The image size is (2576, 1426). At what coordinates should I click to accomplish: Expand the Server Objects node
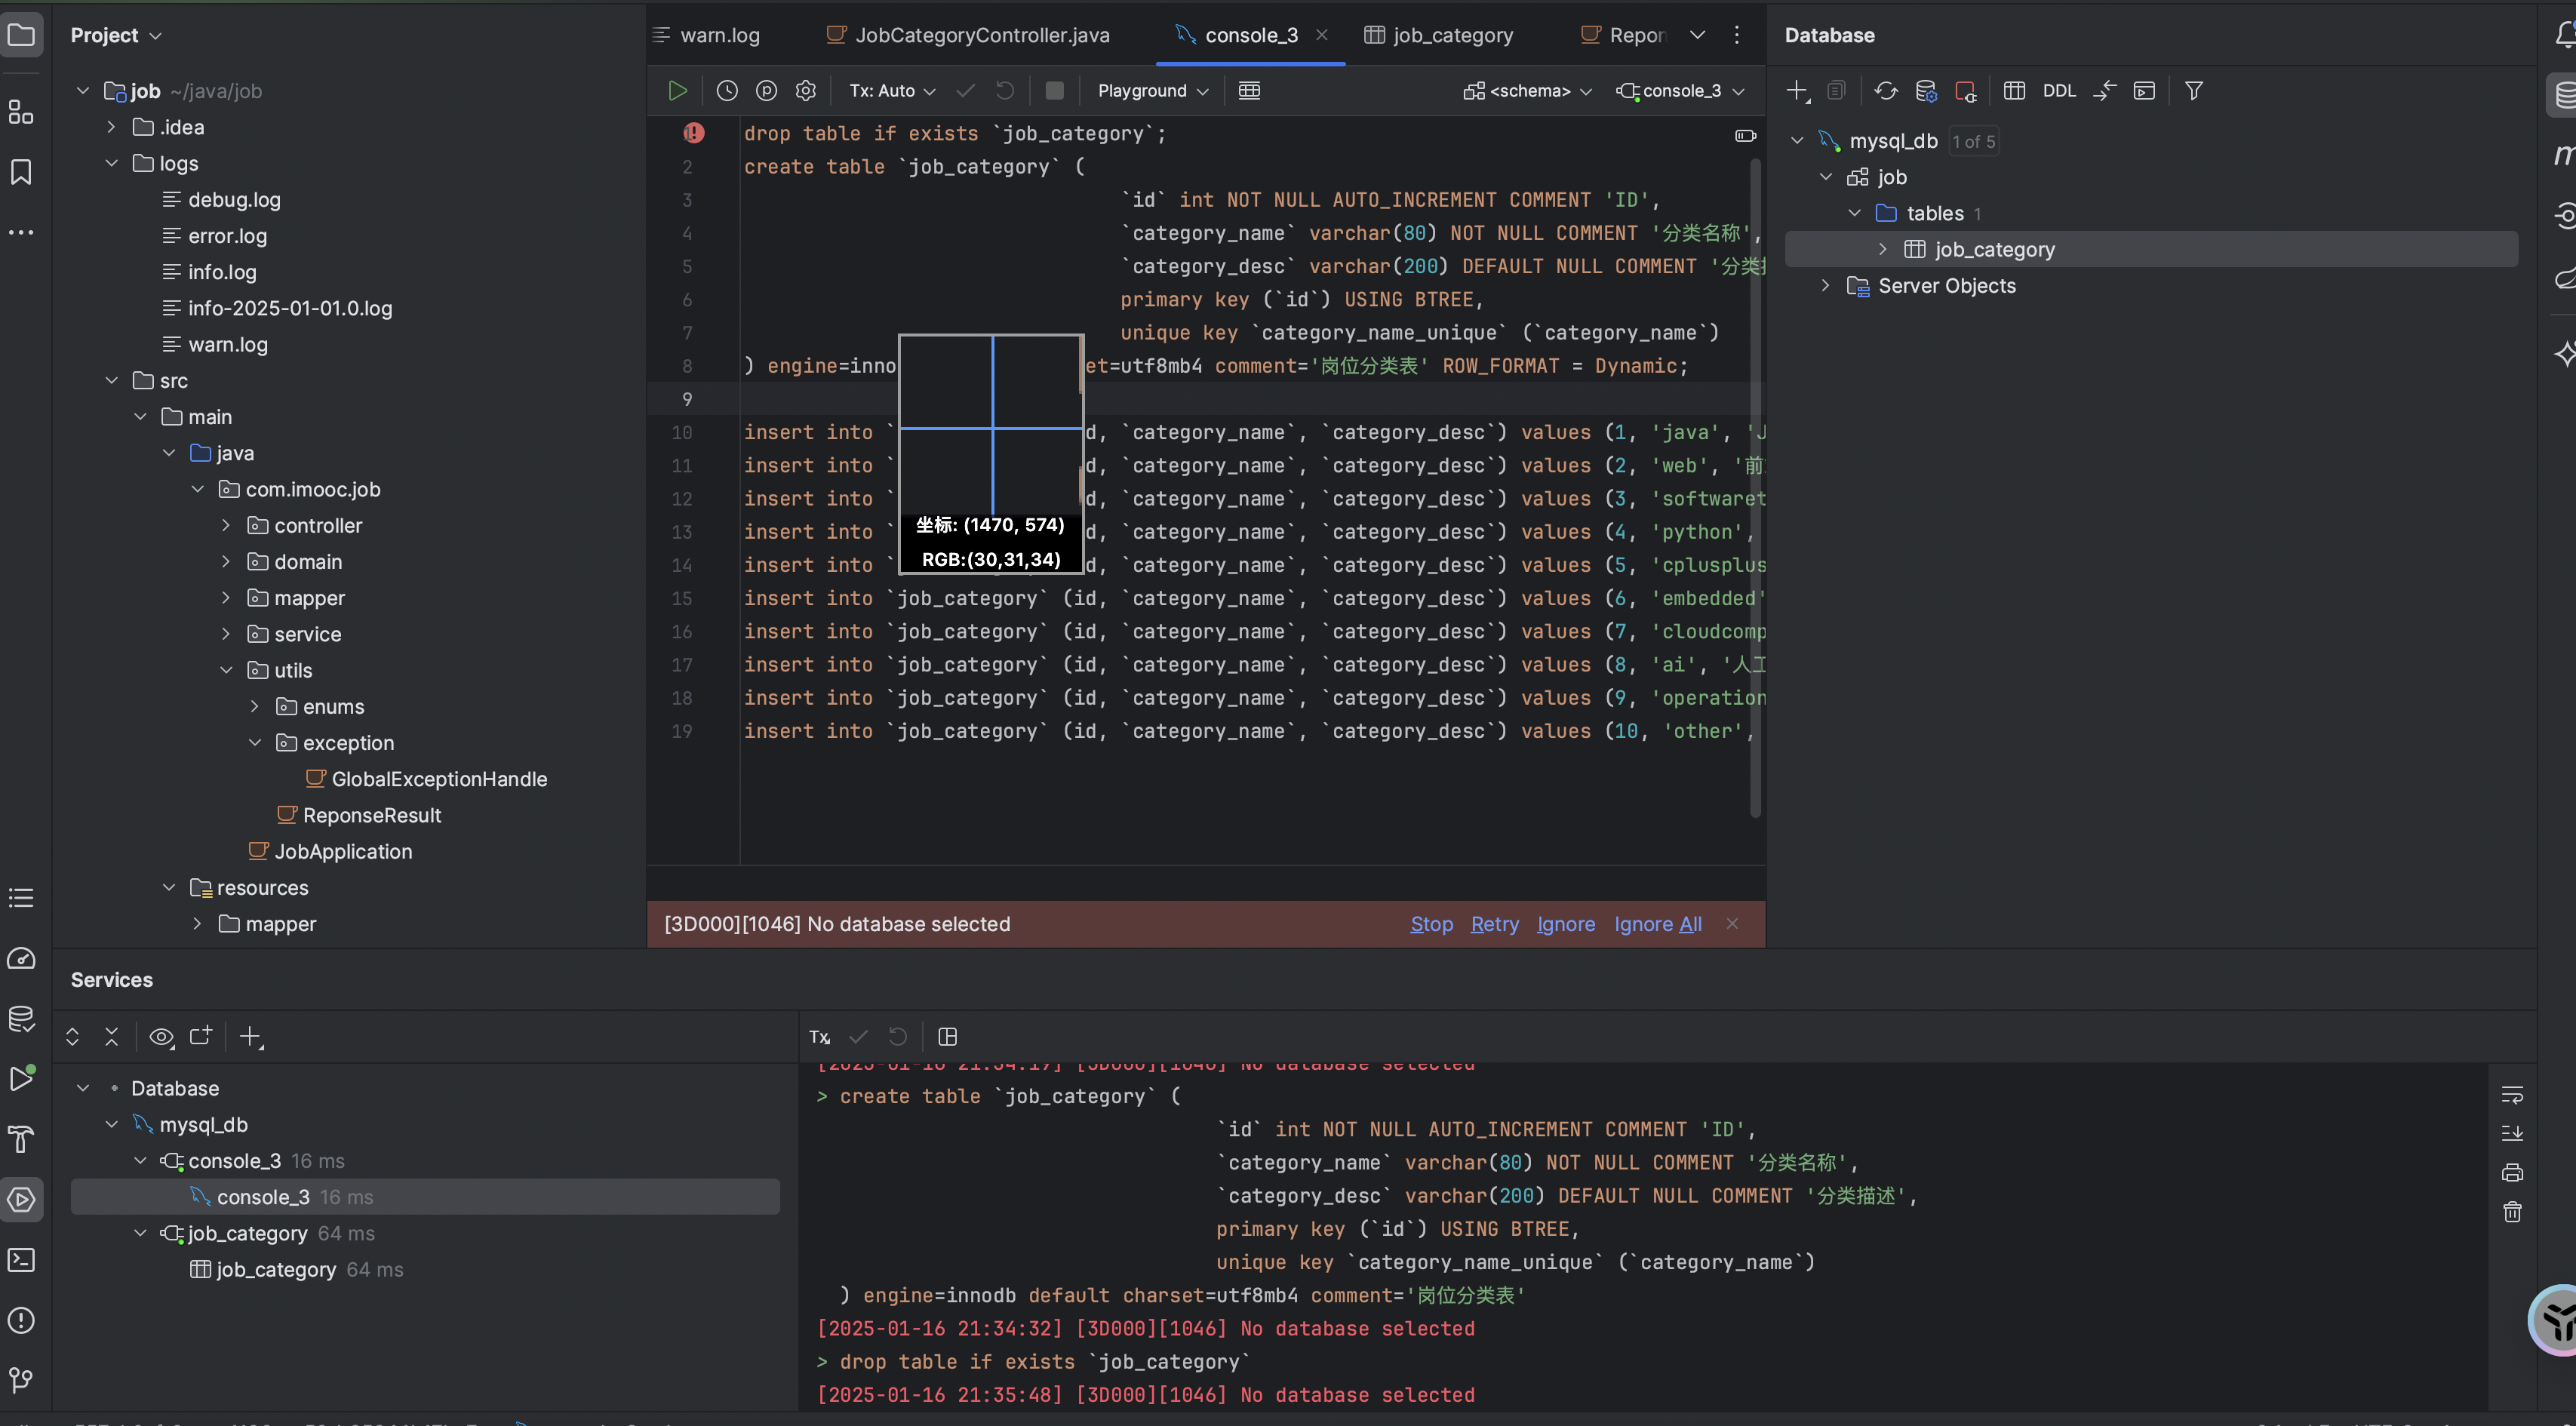tap(1825, 286)
